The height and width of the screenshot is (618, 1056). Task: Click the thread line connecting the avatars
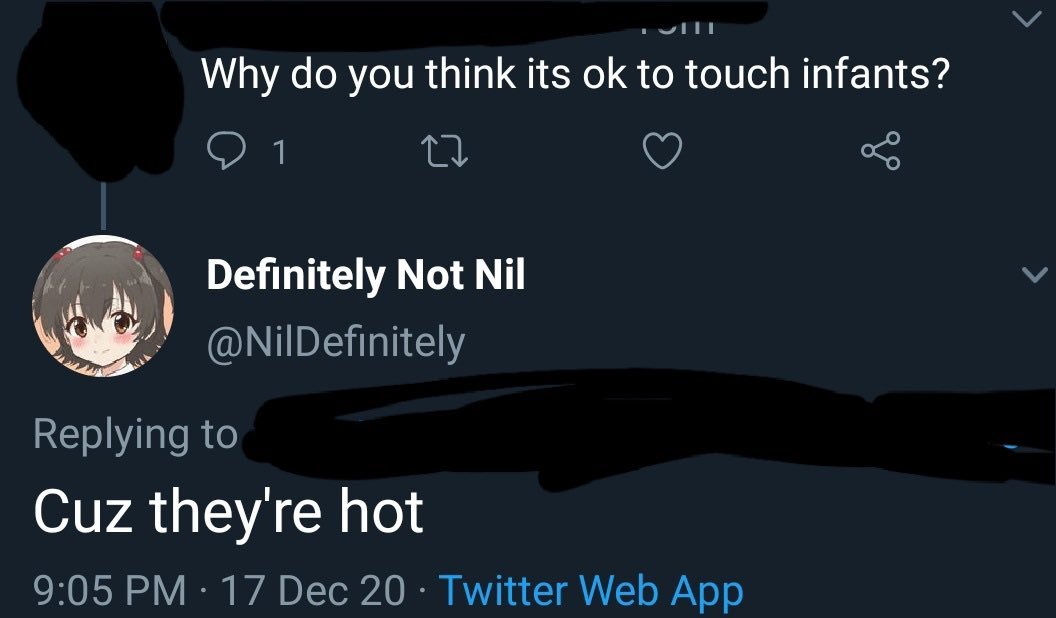coord(105,208)
